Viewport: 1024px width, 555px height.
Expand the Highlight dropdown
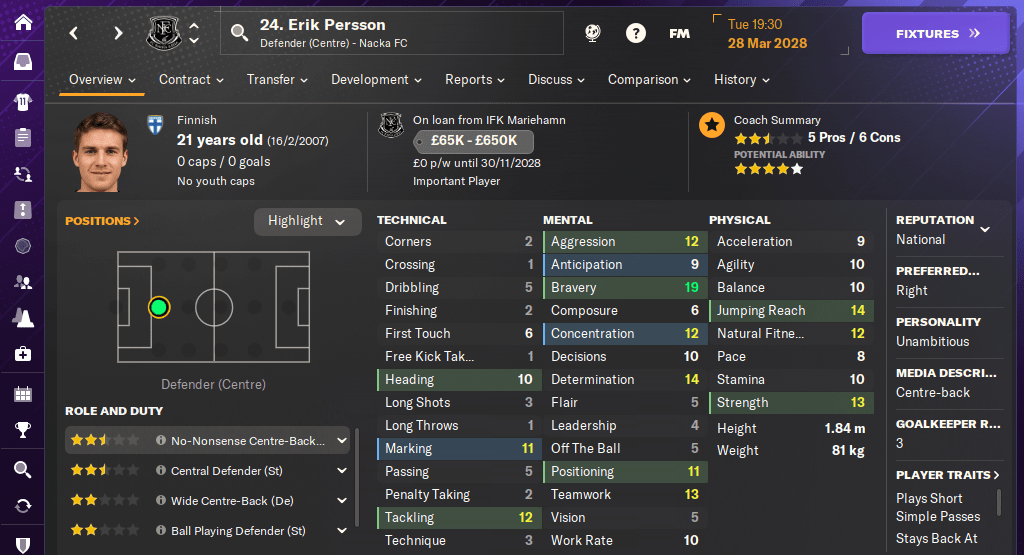coord(307,221)
